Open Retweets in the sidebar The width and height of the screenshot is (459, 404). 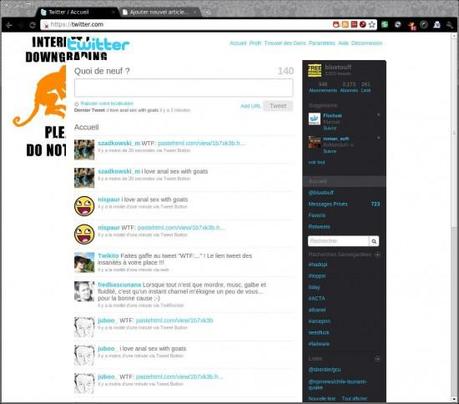click(x=319, y=227)
